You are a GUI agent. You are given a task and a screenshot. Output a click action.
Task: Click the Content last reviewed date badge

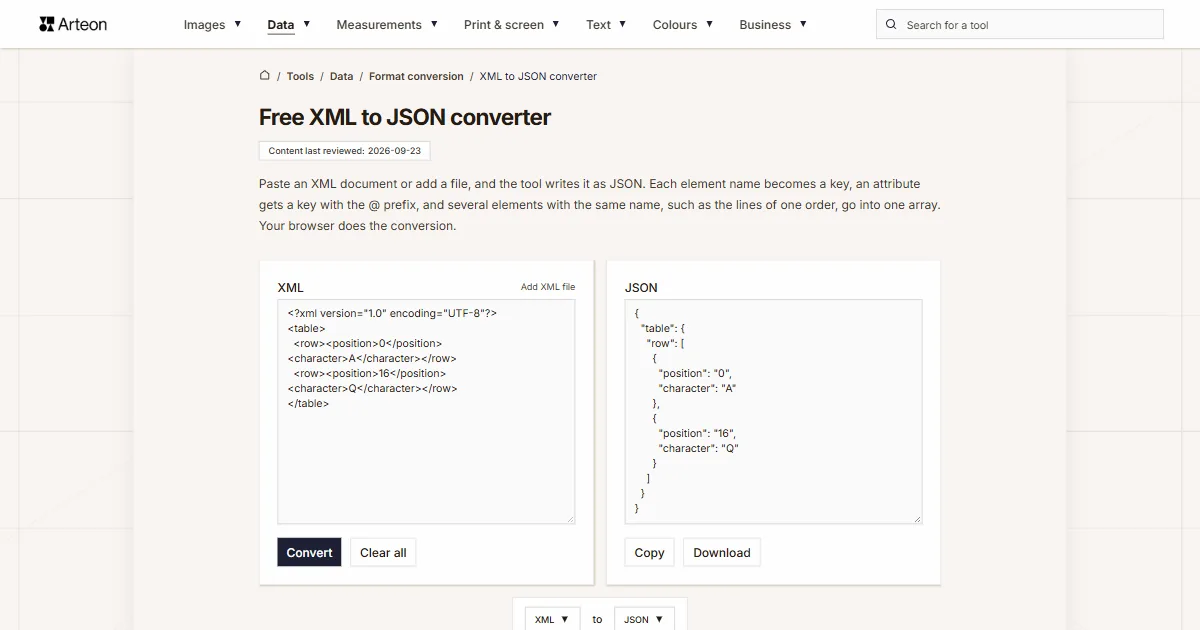[344, 151]
